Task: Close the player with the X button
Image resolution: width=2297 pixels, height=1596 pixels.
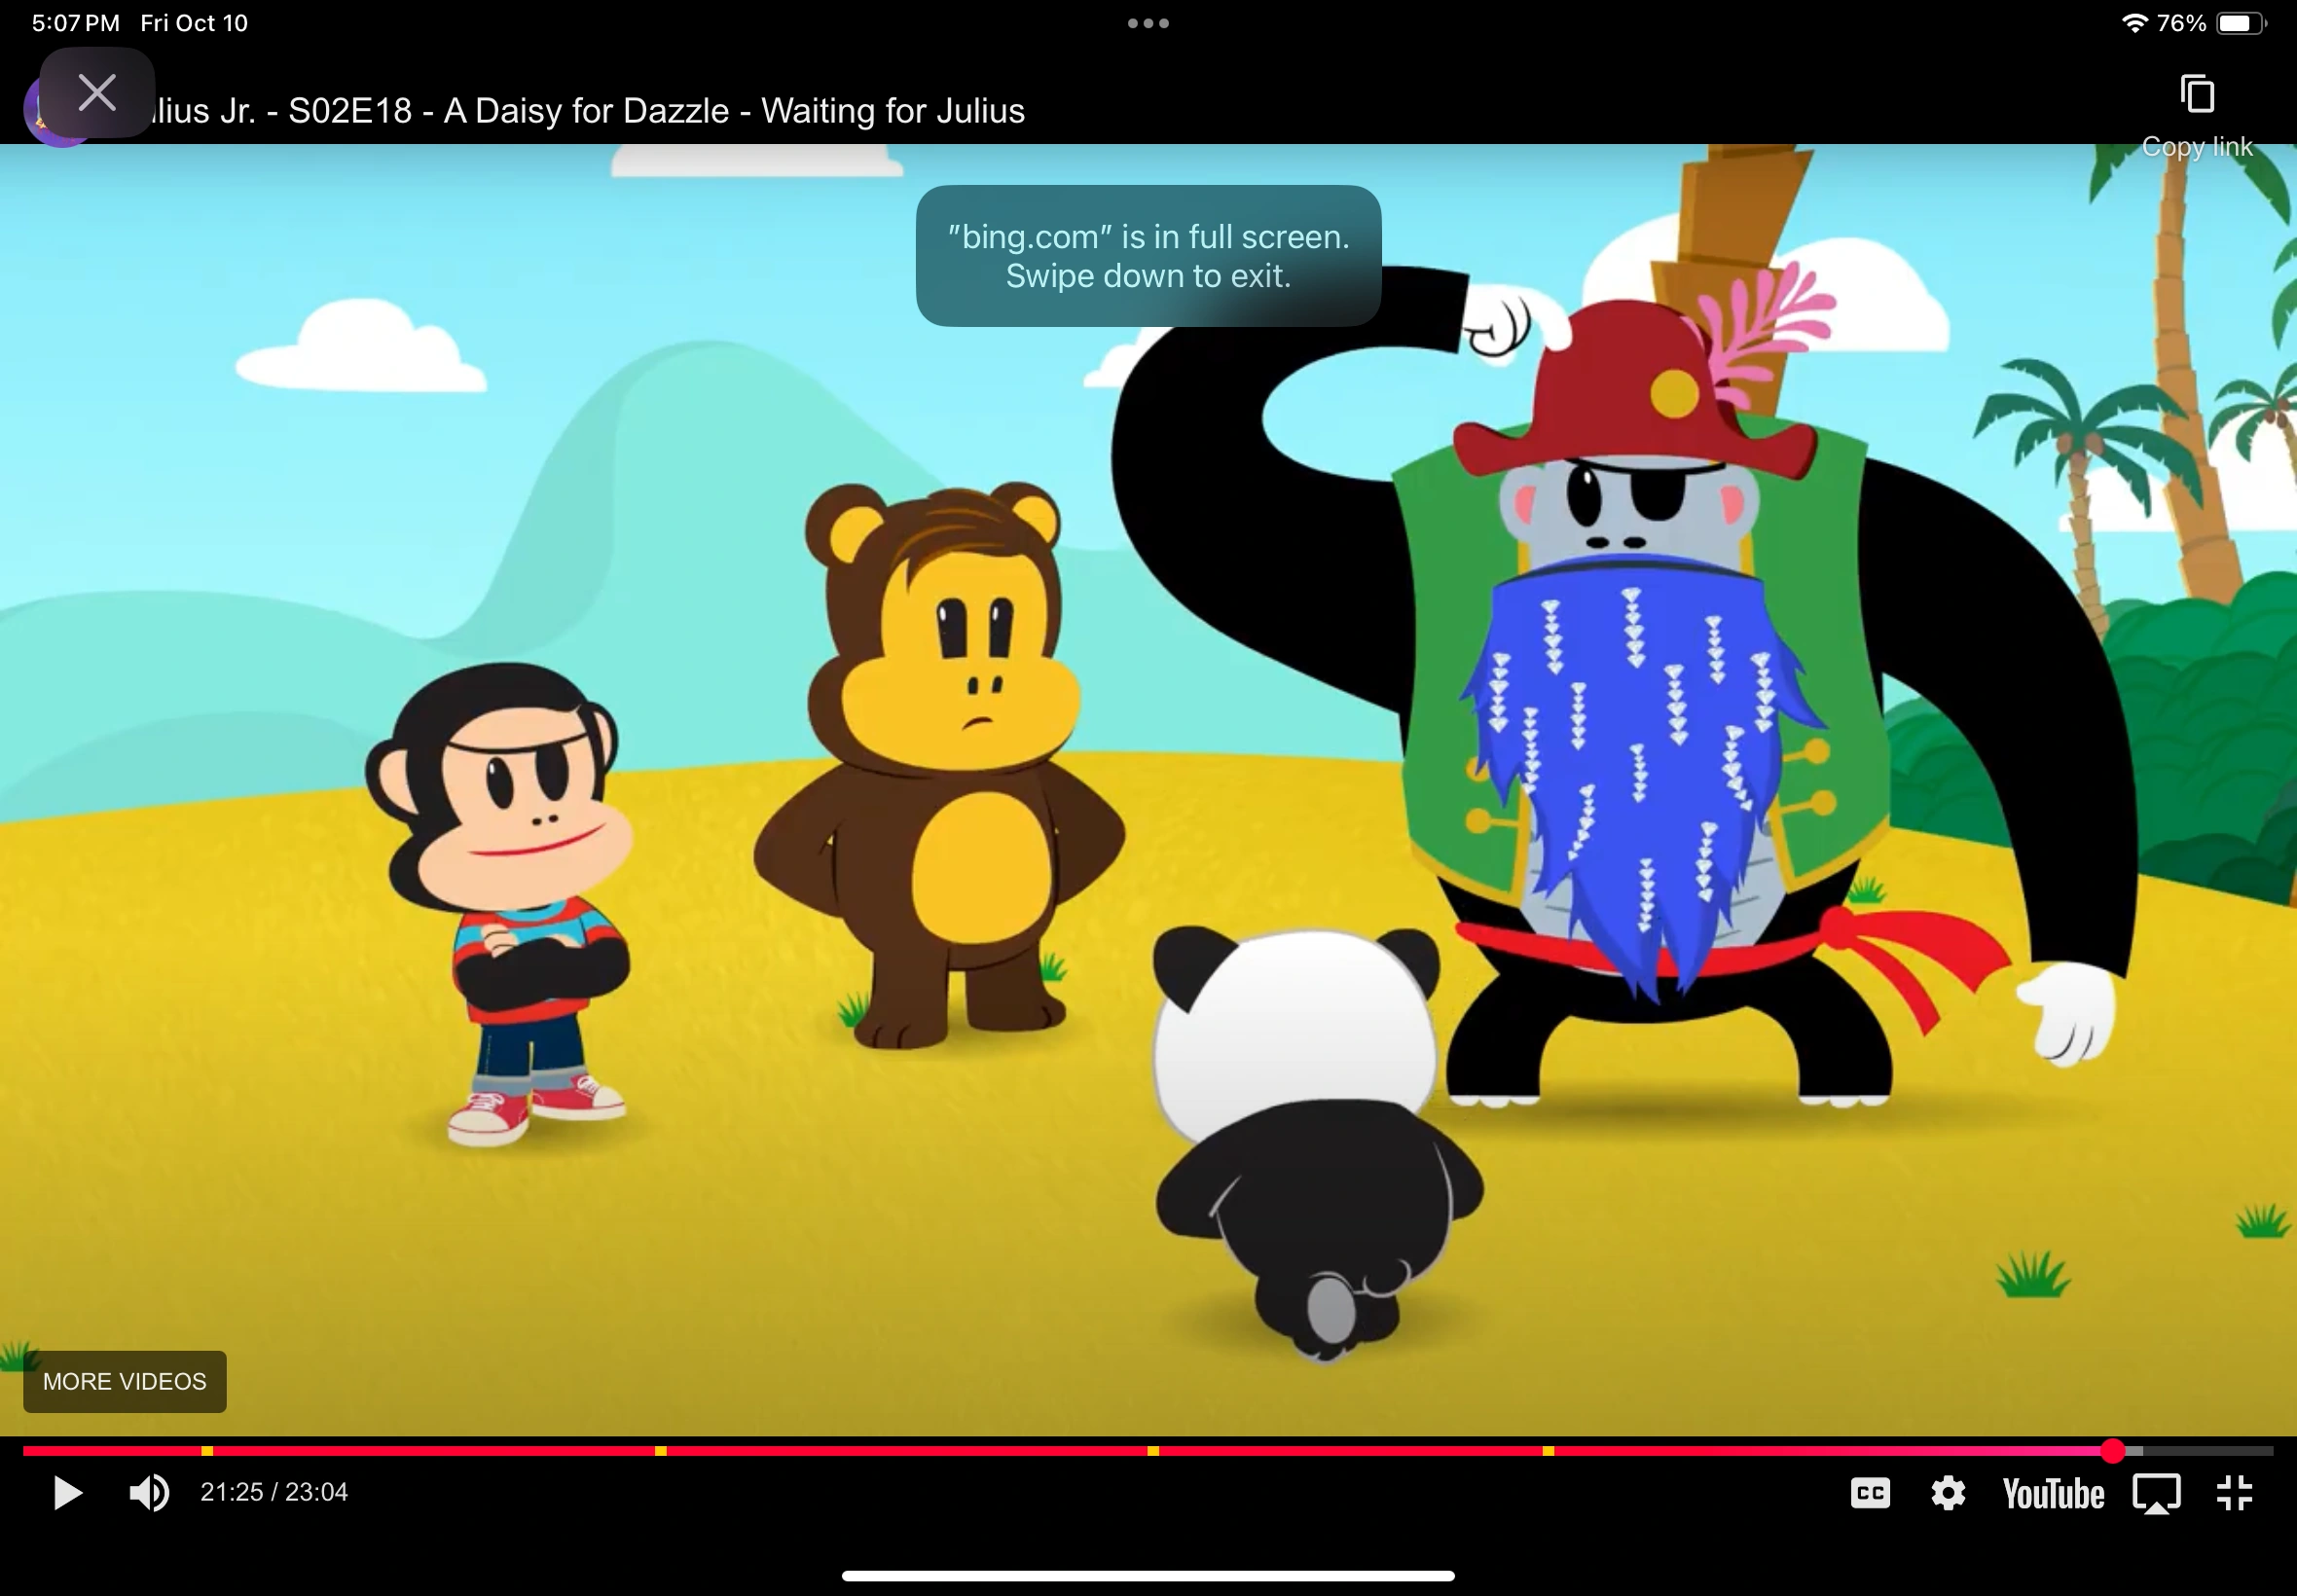Action: [97, 93]
